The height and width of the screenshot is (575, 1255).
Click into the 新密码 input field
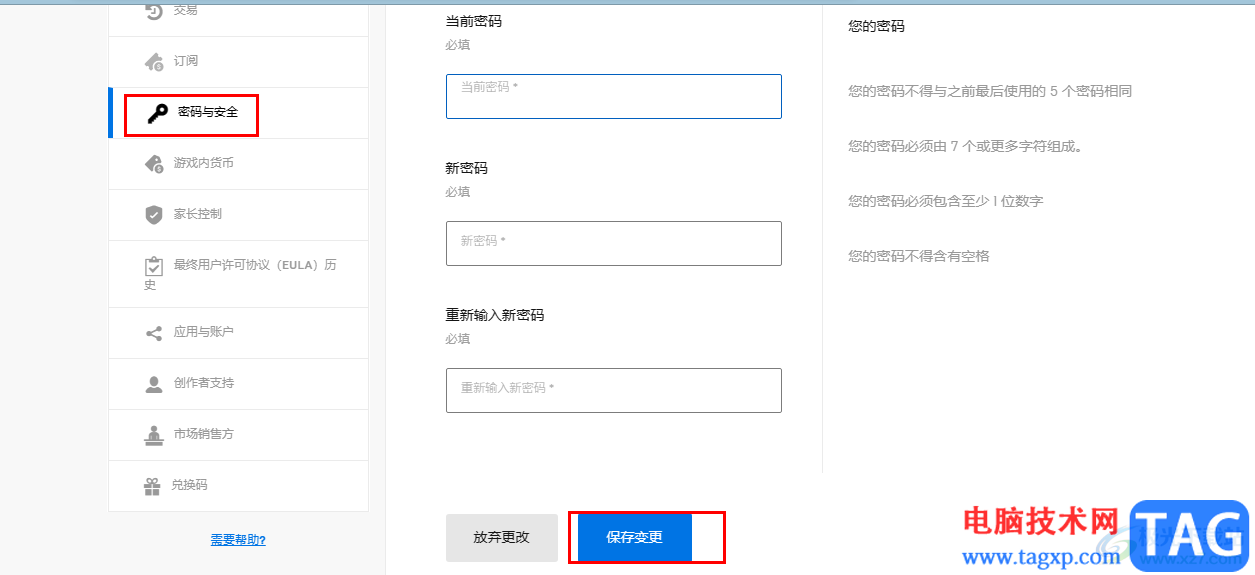[613, 243]
